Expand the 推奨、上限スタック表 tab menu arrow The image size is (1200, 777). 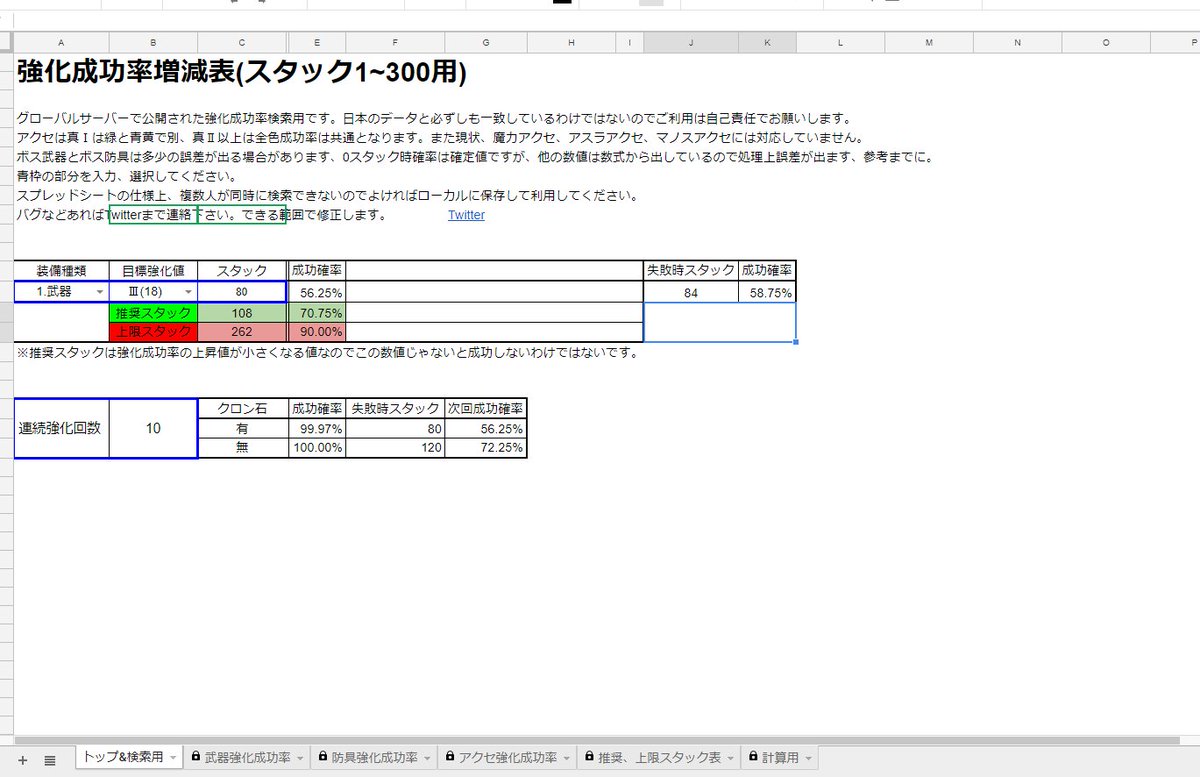click(x=731, y=759)
